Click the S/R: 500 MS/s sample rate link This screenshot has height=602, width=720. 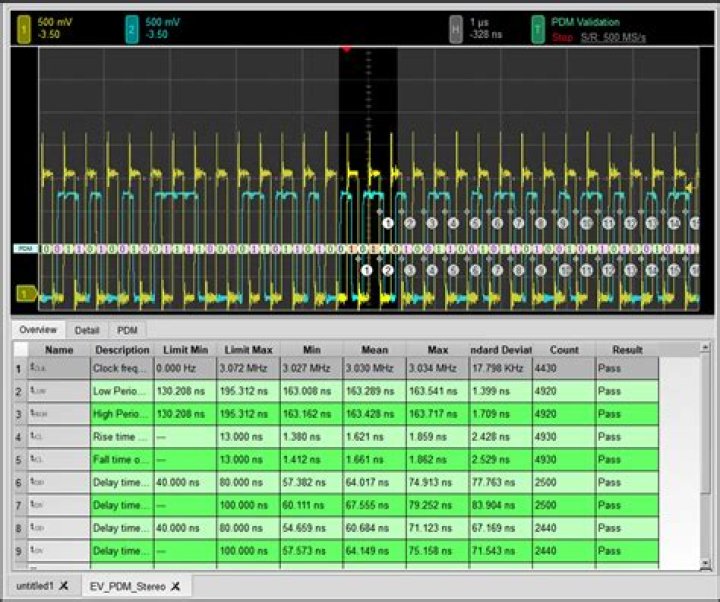613,37
